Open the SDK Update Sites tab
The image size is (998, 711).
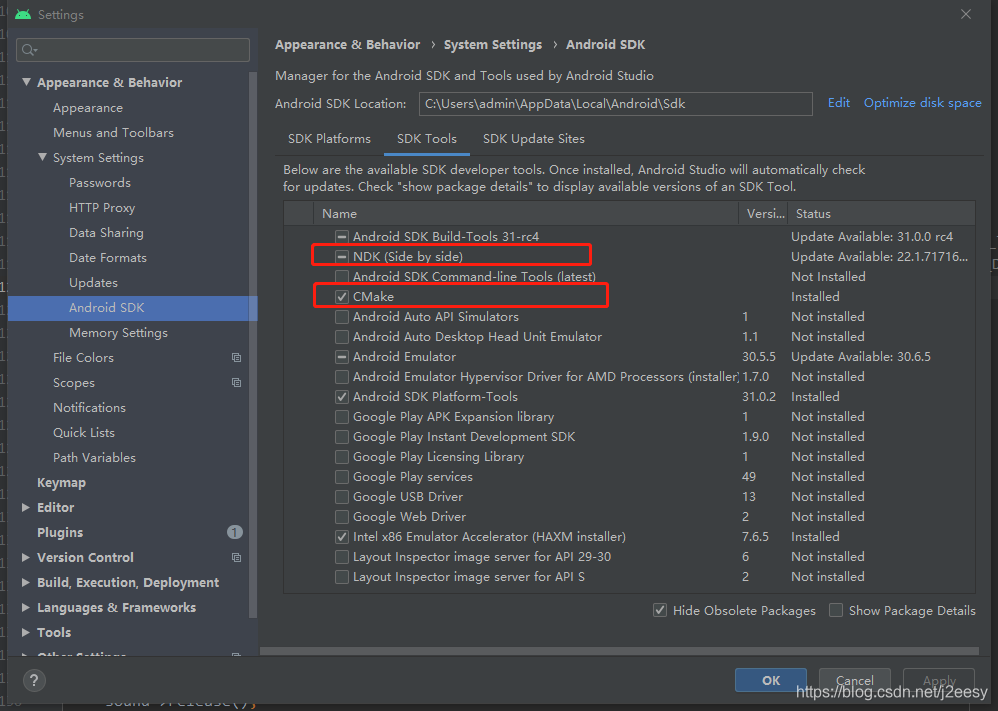[x=533, y=139]
